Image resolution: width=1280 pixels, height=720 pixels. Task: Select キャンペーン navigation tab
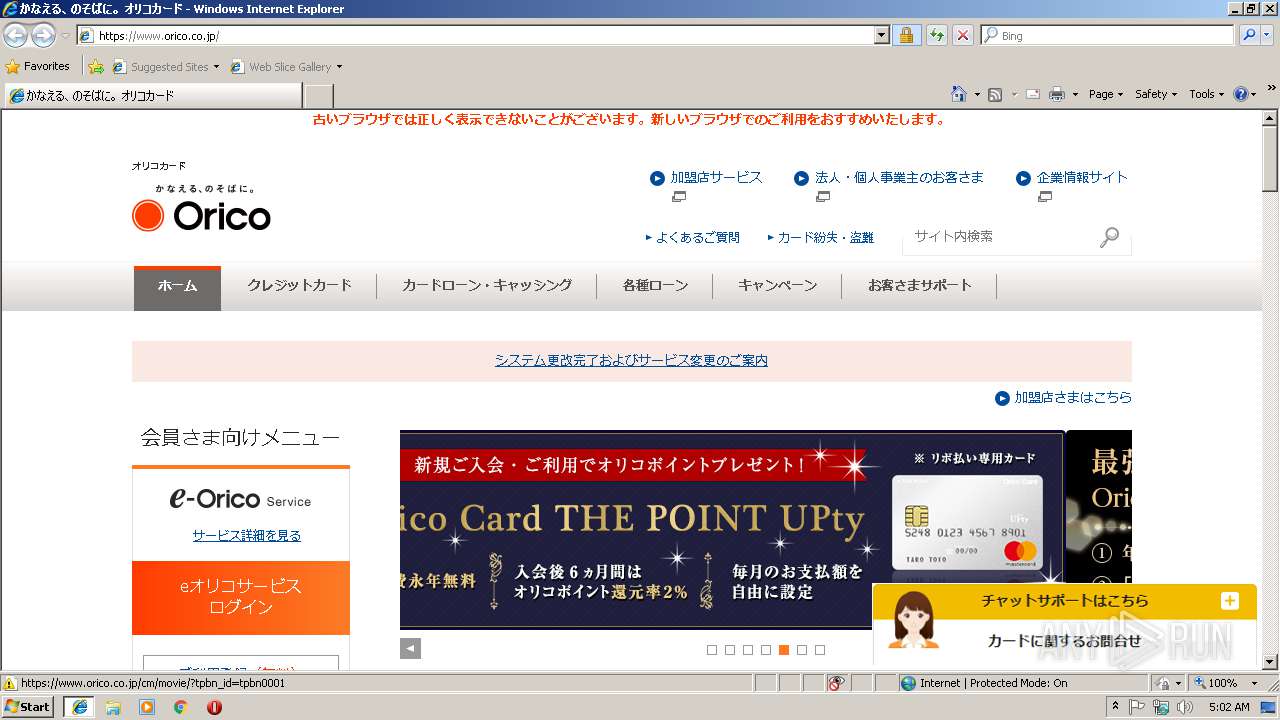(777, 286)
